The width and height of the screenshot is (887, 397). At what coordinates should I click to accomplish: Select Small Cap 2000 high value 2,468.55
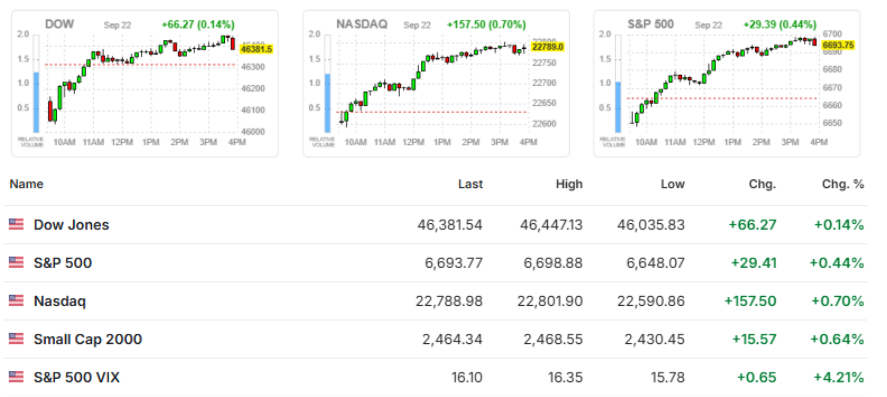pos(553,339)
